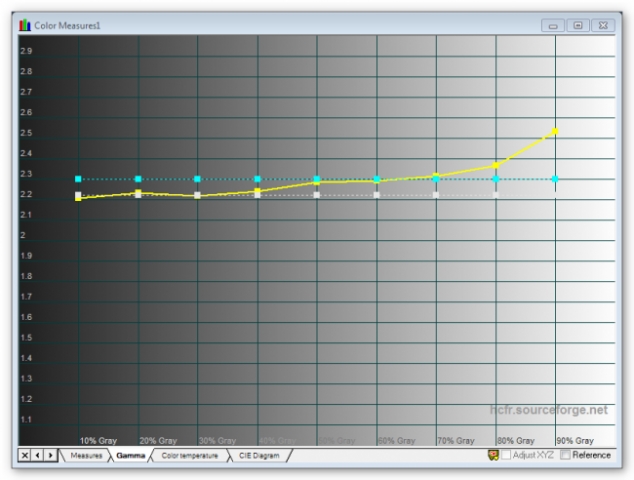Viewport: 634px width, 480px height.
Task: Click the cyan reference marker at 10% Gray
Action: 78,179
